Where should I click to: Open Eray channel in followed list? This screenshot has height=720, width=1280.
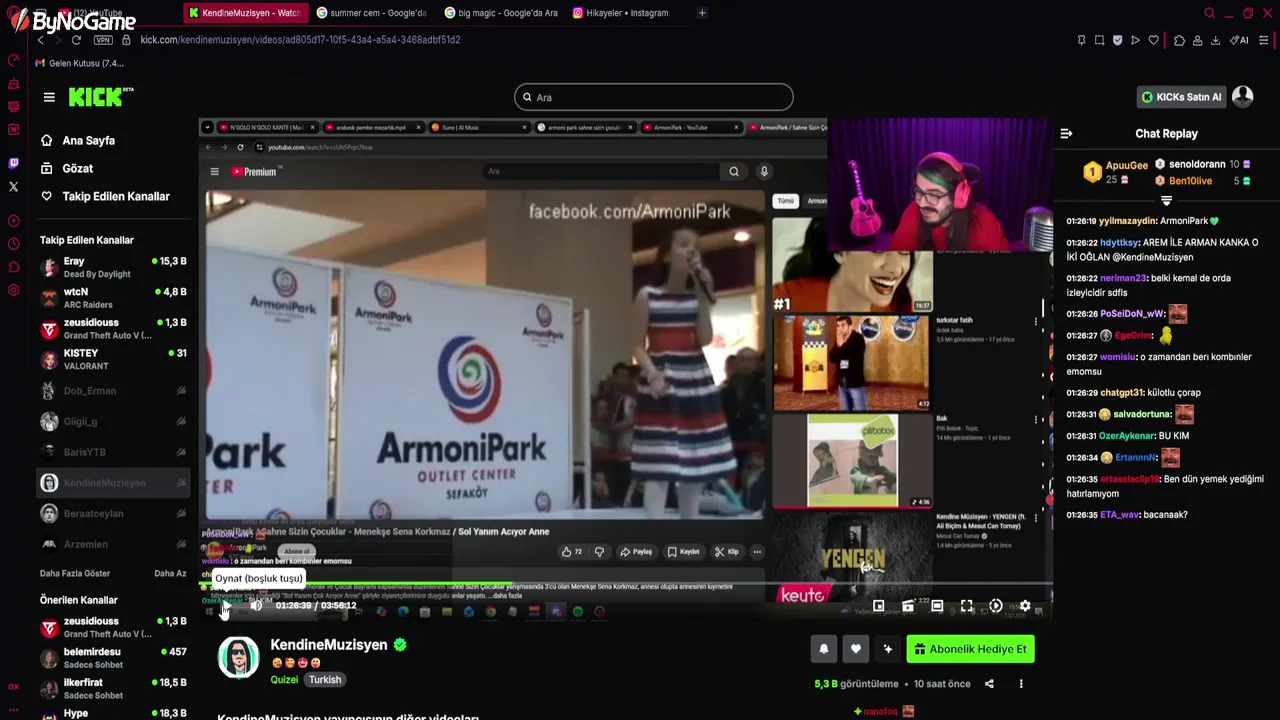[x=113, y=267]
